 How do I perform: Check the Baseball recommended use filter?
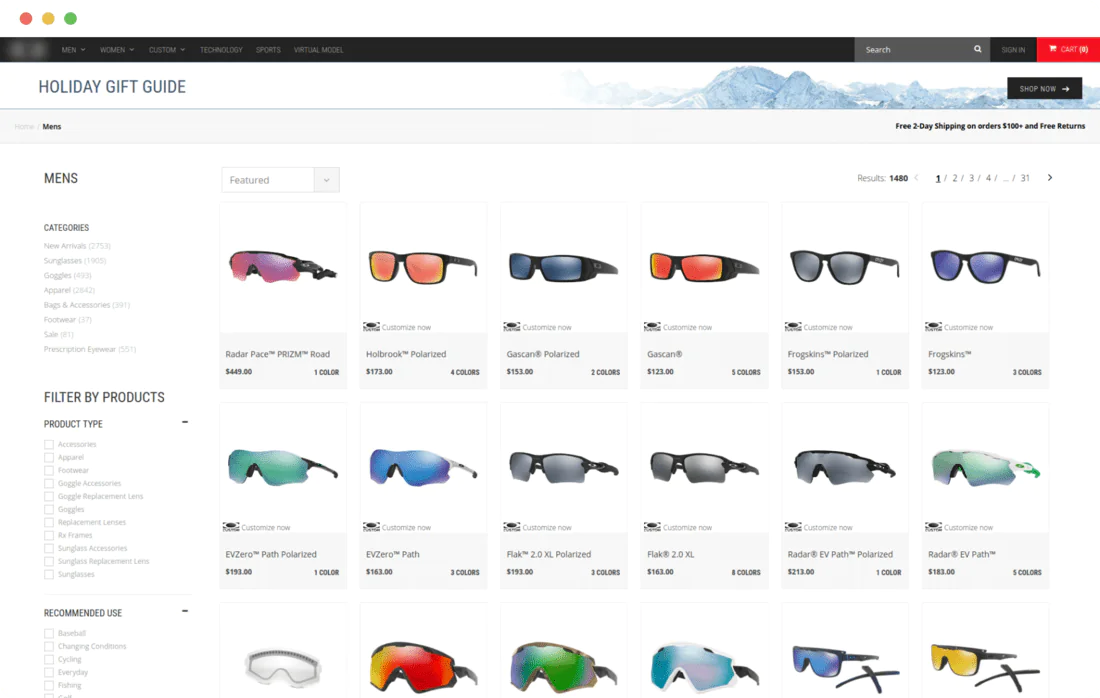(x=48, y=633)
